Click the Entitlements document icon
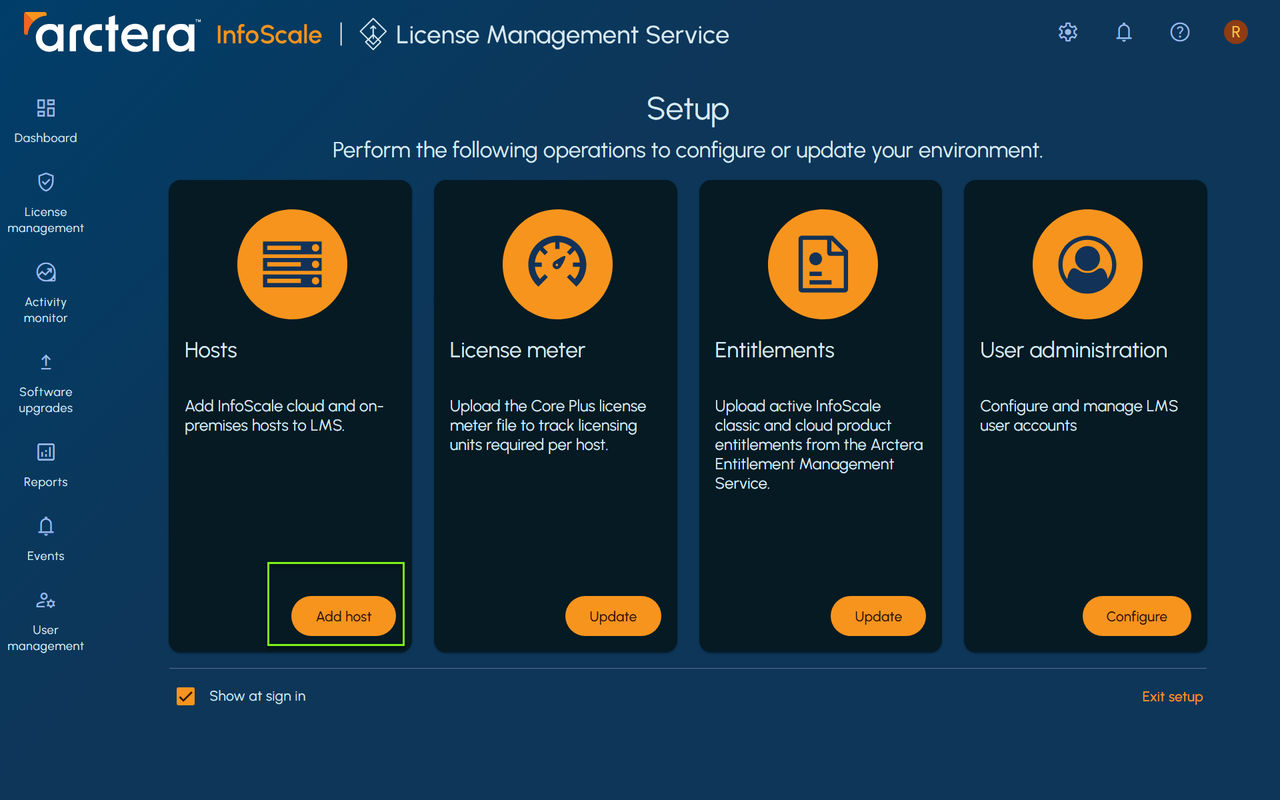 point(822,264)
